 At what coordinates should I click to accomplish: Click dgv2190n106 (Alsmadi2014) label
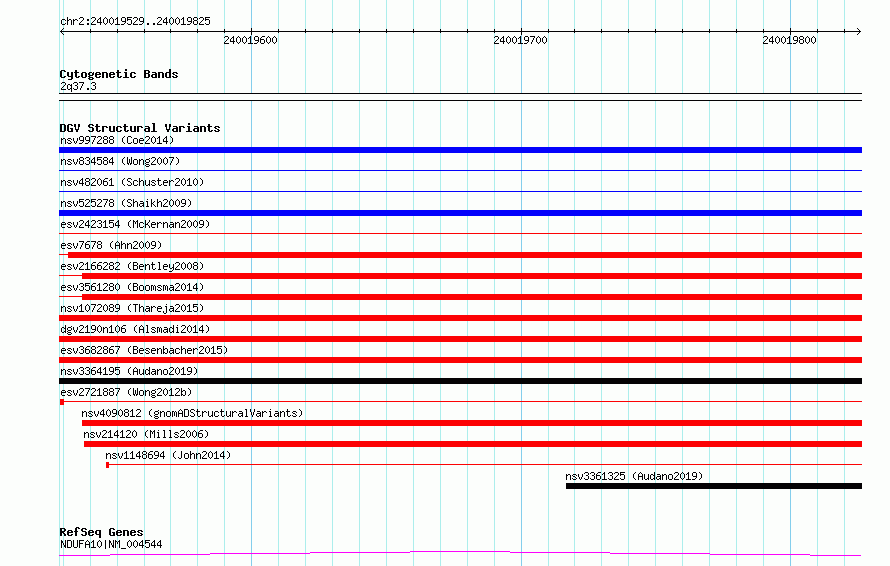[135, 329]
